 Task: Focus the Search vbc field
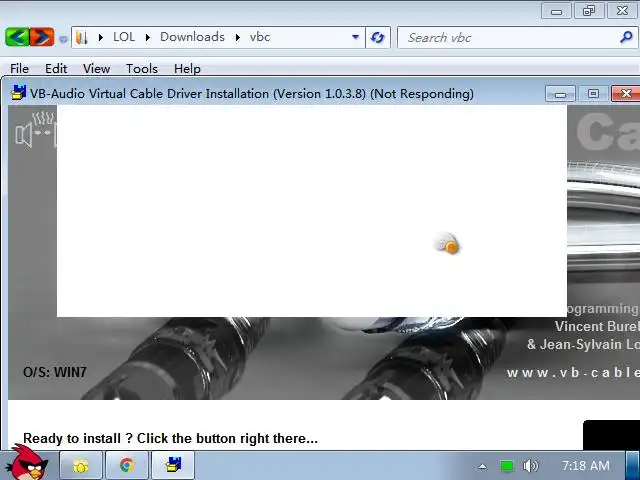click(x=517, y=38)
